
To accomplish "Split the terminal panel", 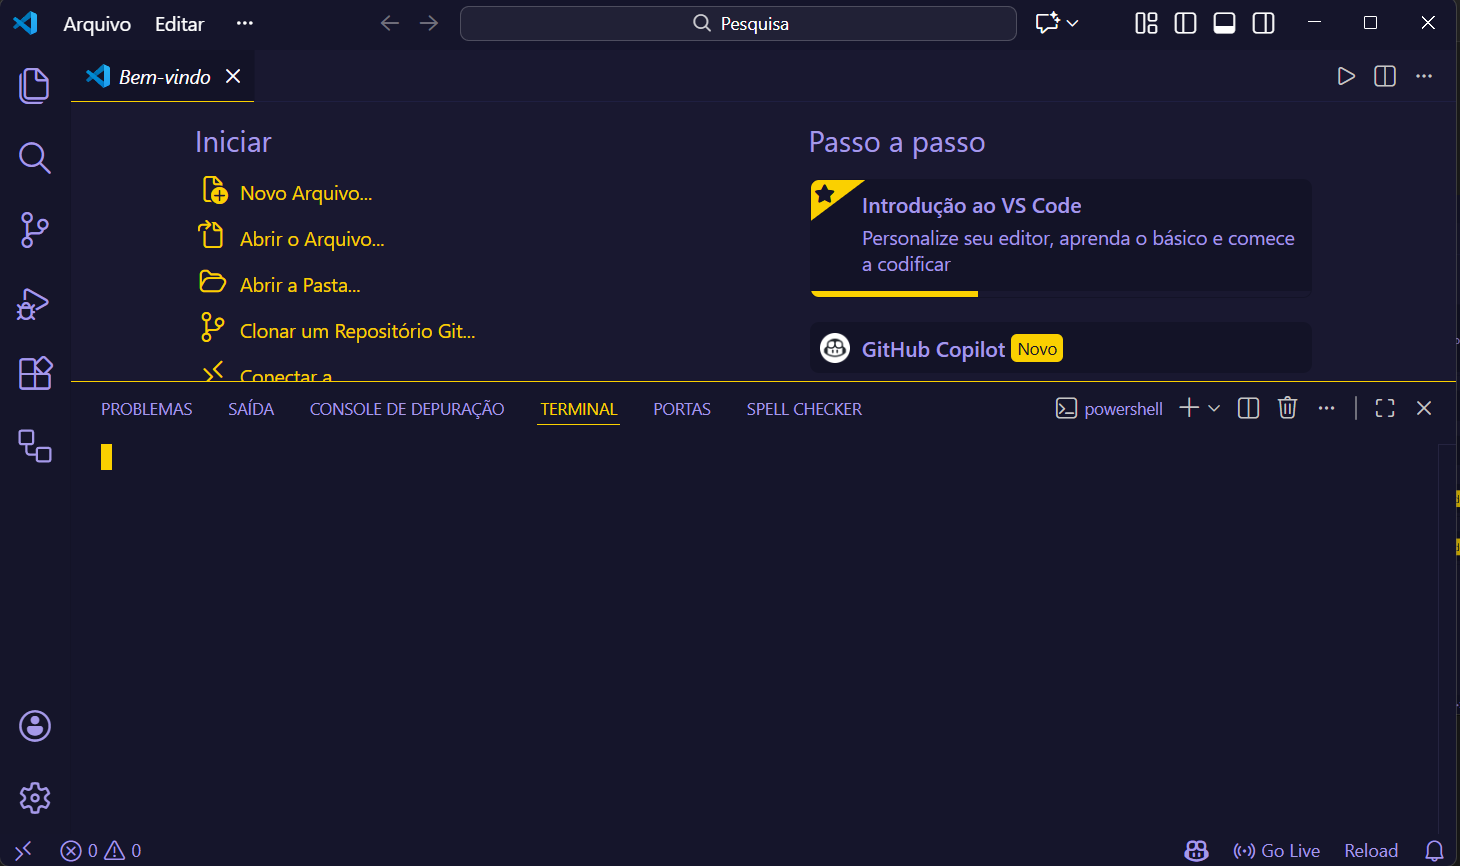I will pos(1248,408).
